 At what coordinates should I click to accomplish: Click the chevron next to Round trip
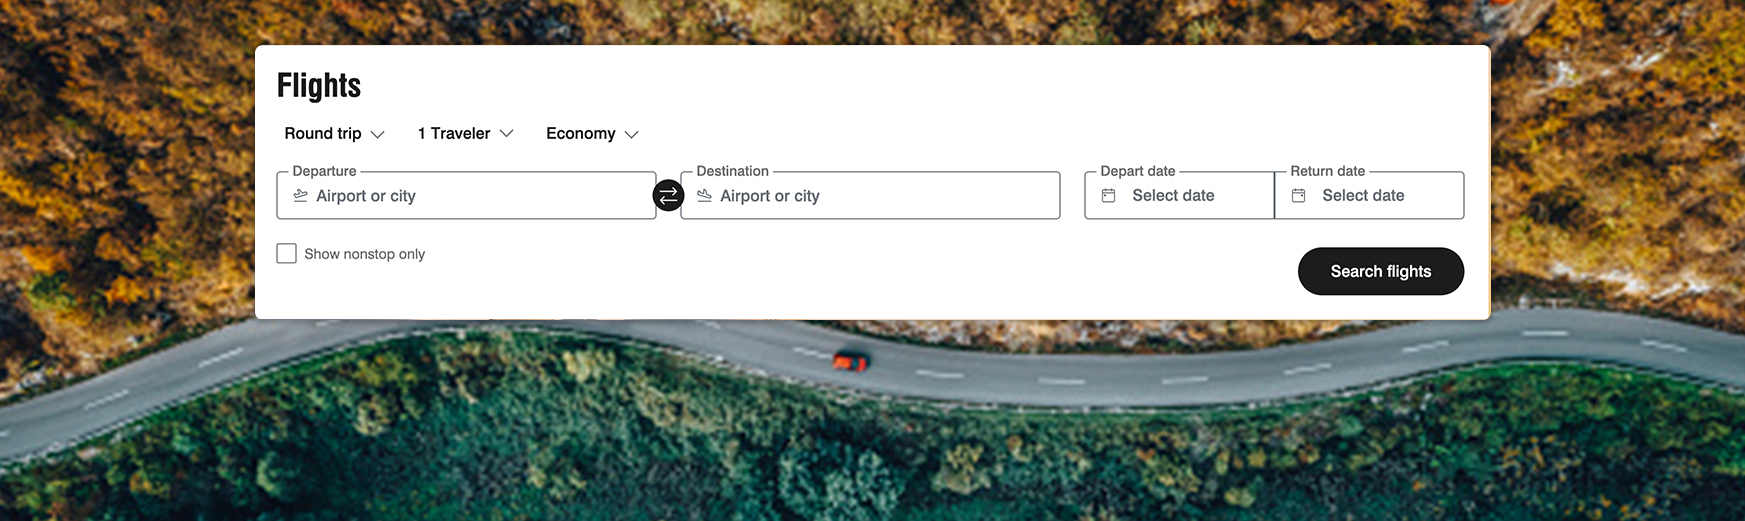point(377,134)
